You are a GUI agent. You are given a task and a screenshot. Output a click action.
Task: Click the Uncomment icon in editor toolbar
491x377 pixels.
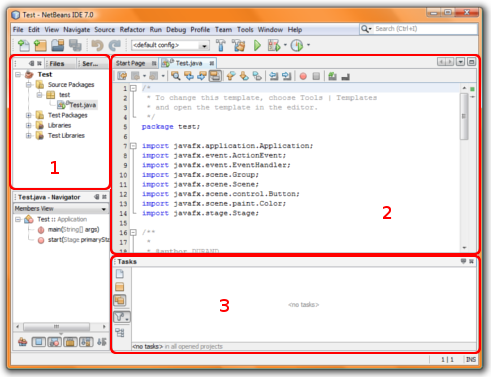click(x=346, y=77)
